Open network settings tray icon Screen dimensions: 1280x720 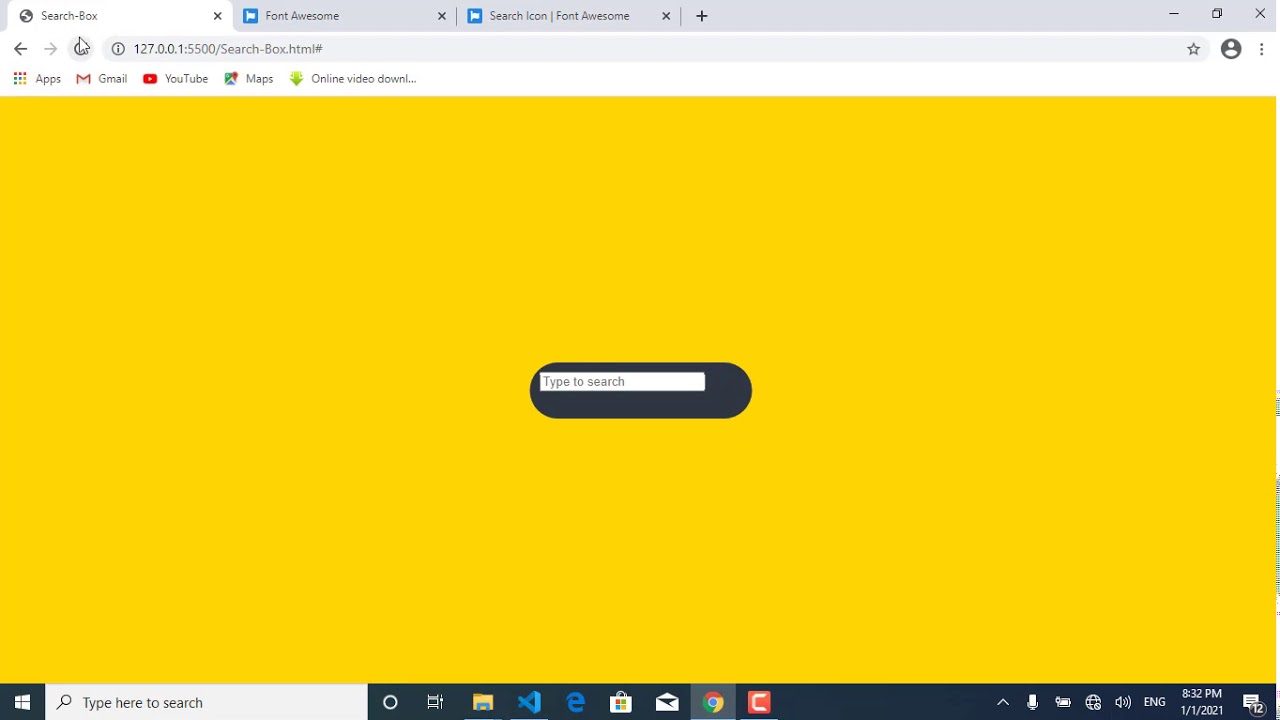1093,702
